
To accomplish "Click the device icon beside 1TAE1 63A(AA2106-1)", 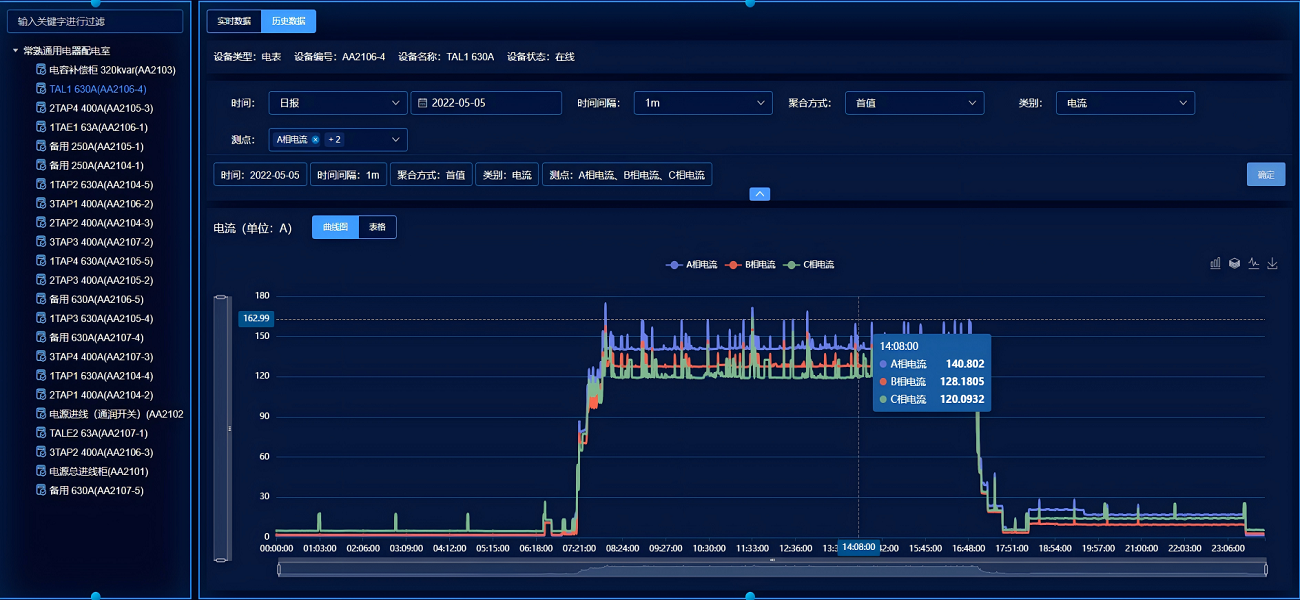I will (41, 127).
